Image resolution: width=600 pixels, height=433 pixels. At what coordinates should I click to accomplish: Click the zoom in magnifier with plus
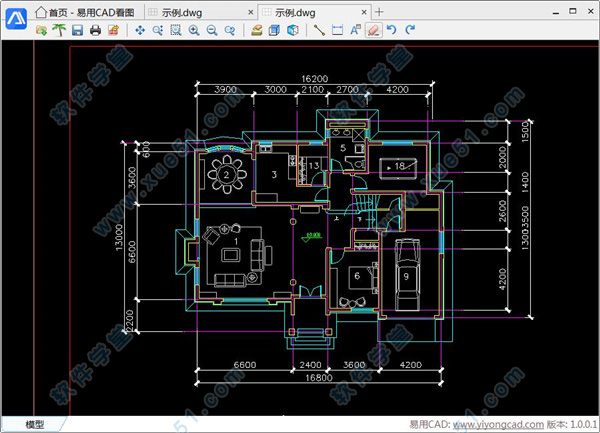194,31
